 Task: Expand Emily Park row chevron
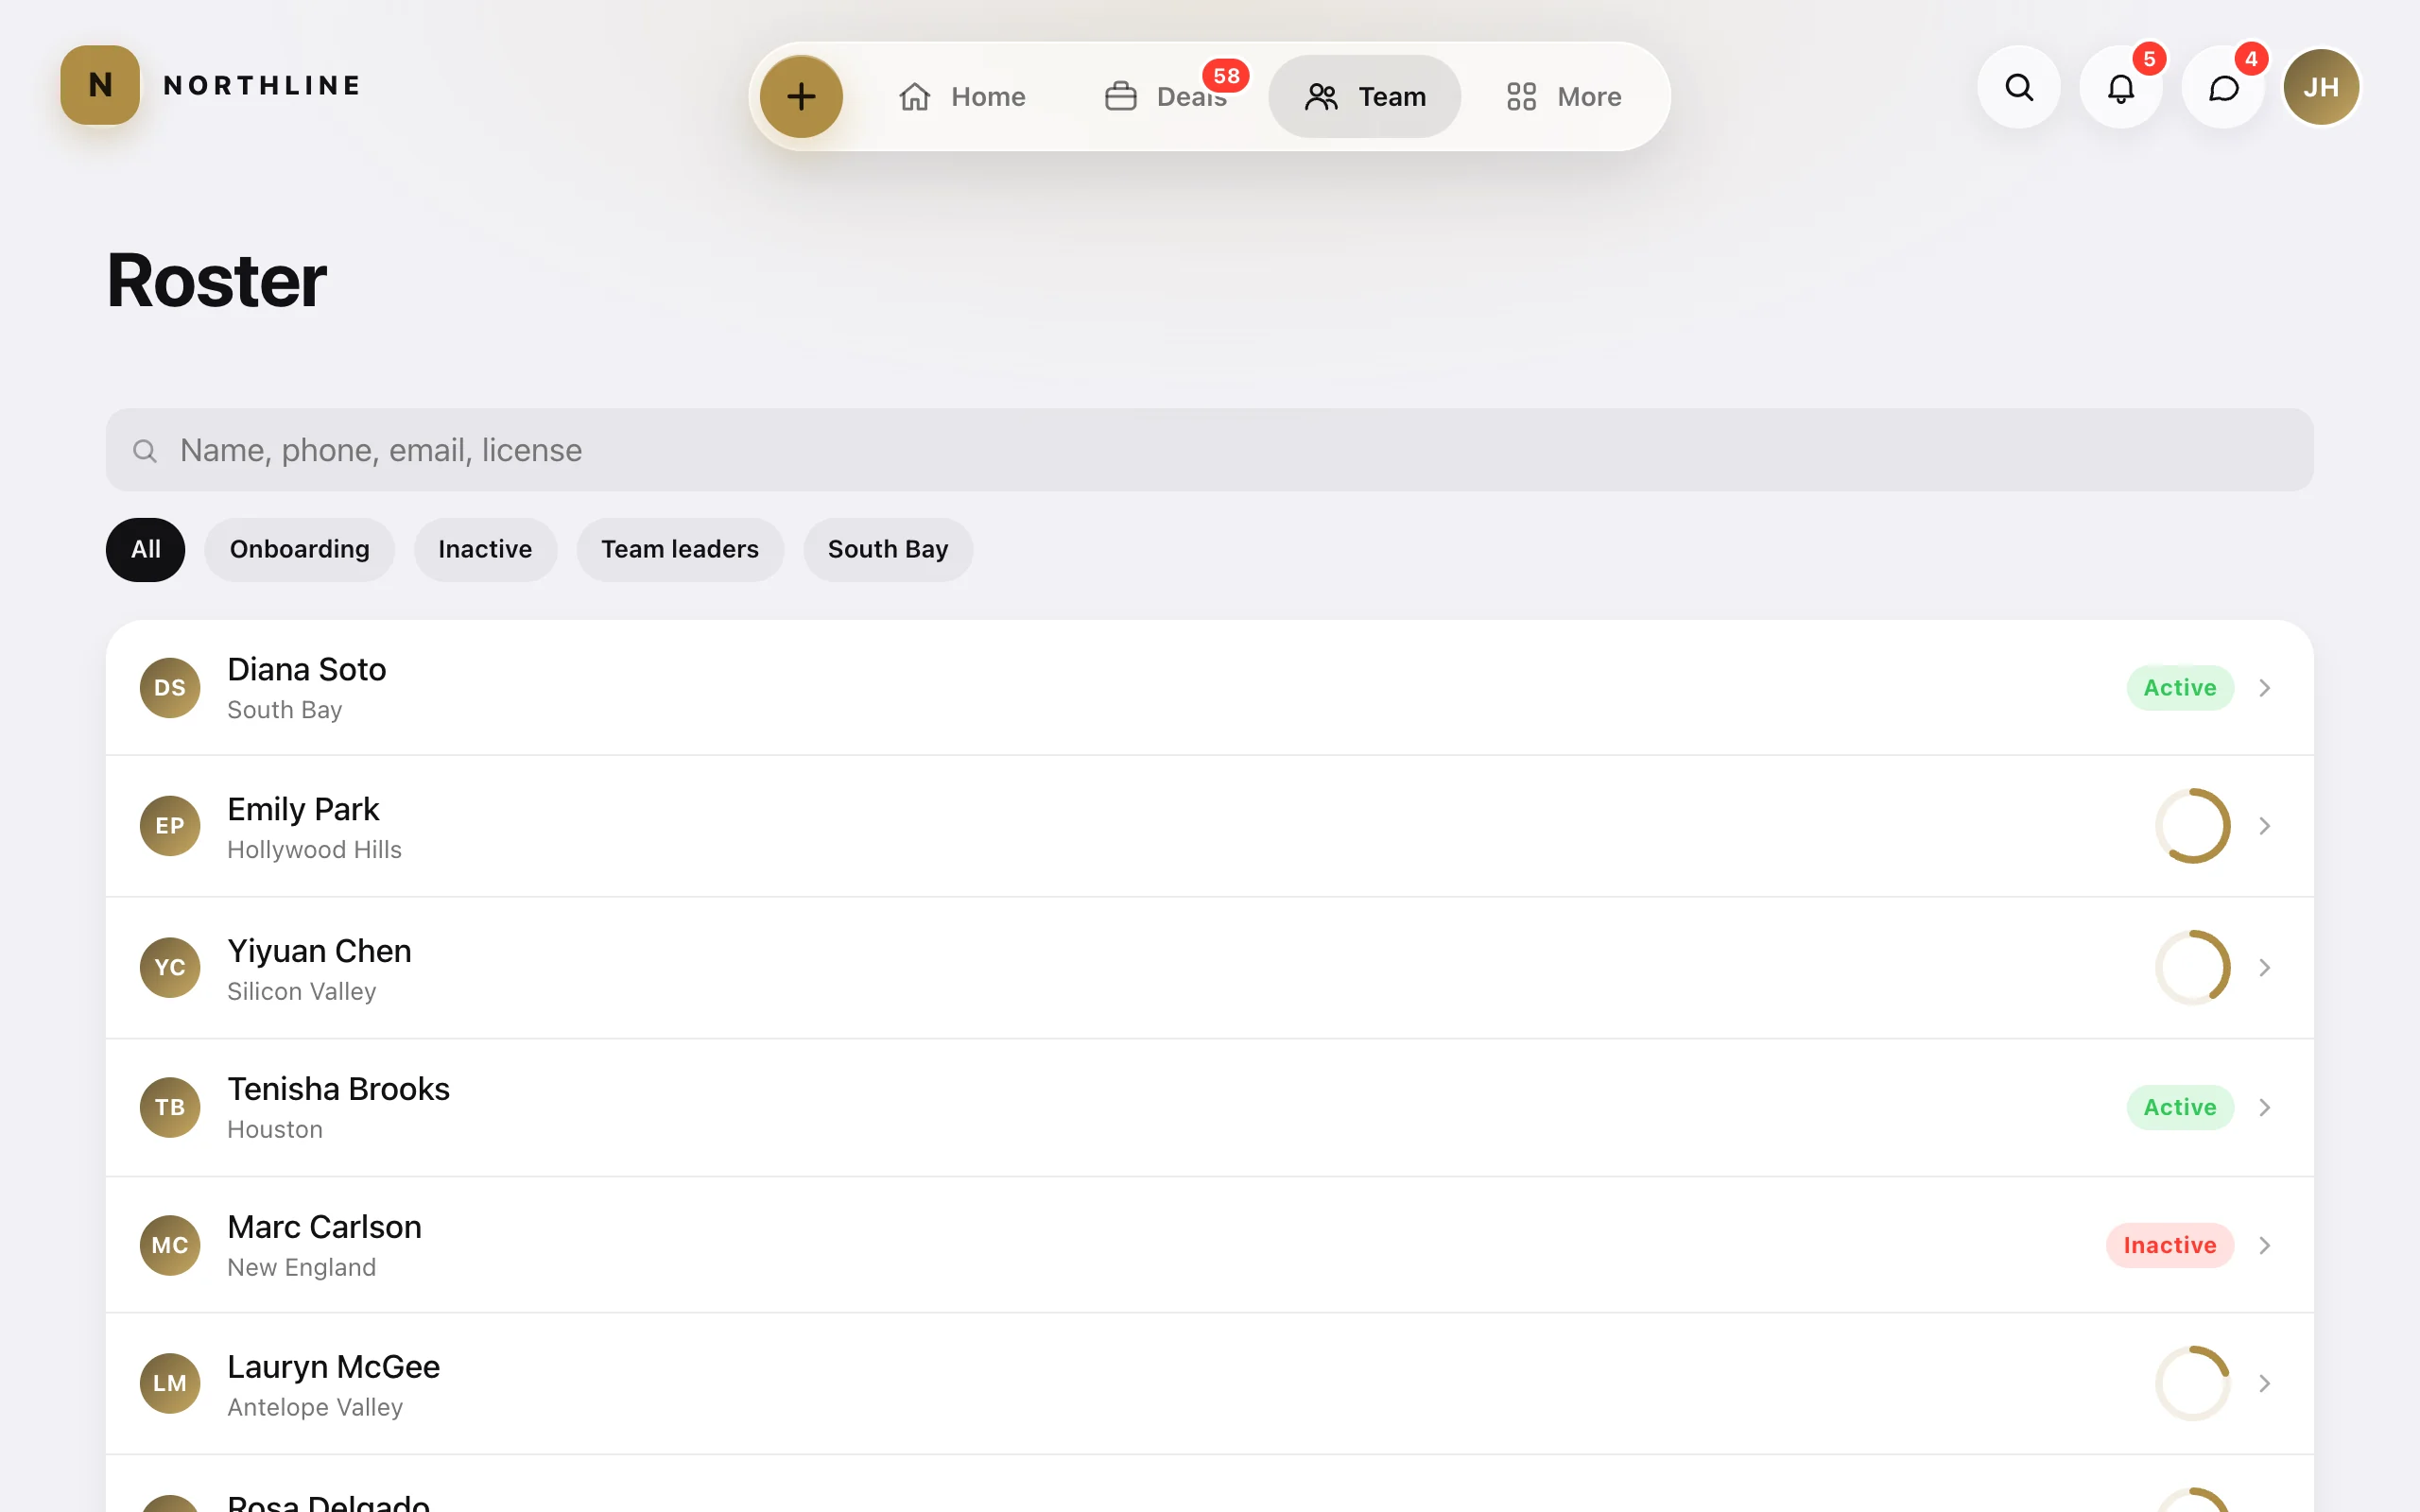coord(2265,826)
